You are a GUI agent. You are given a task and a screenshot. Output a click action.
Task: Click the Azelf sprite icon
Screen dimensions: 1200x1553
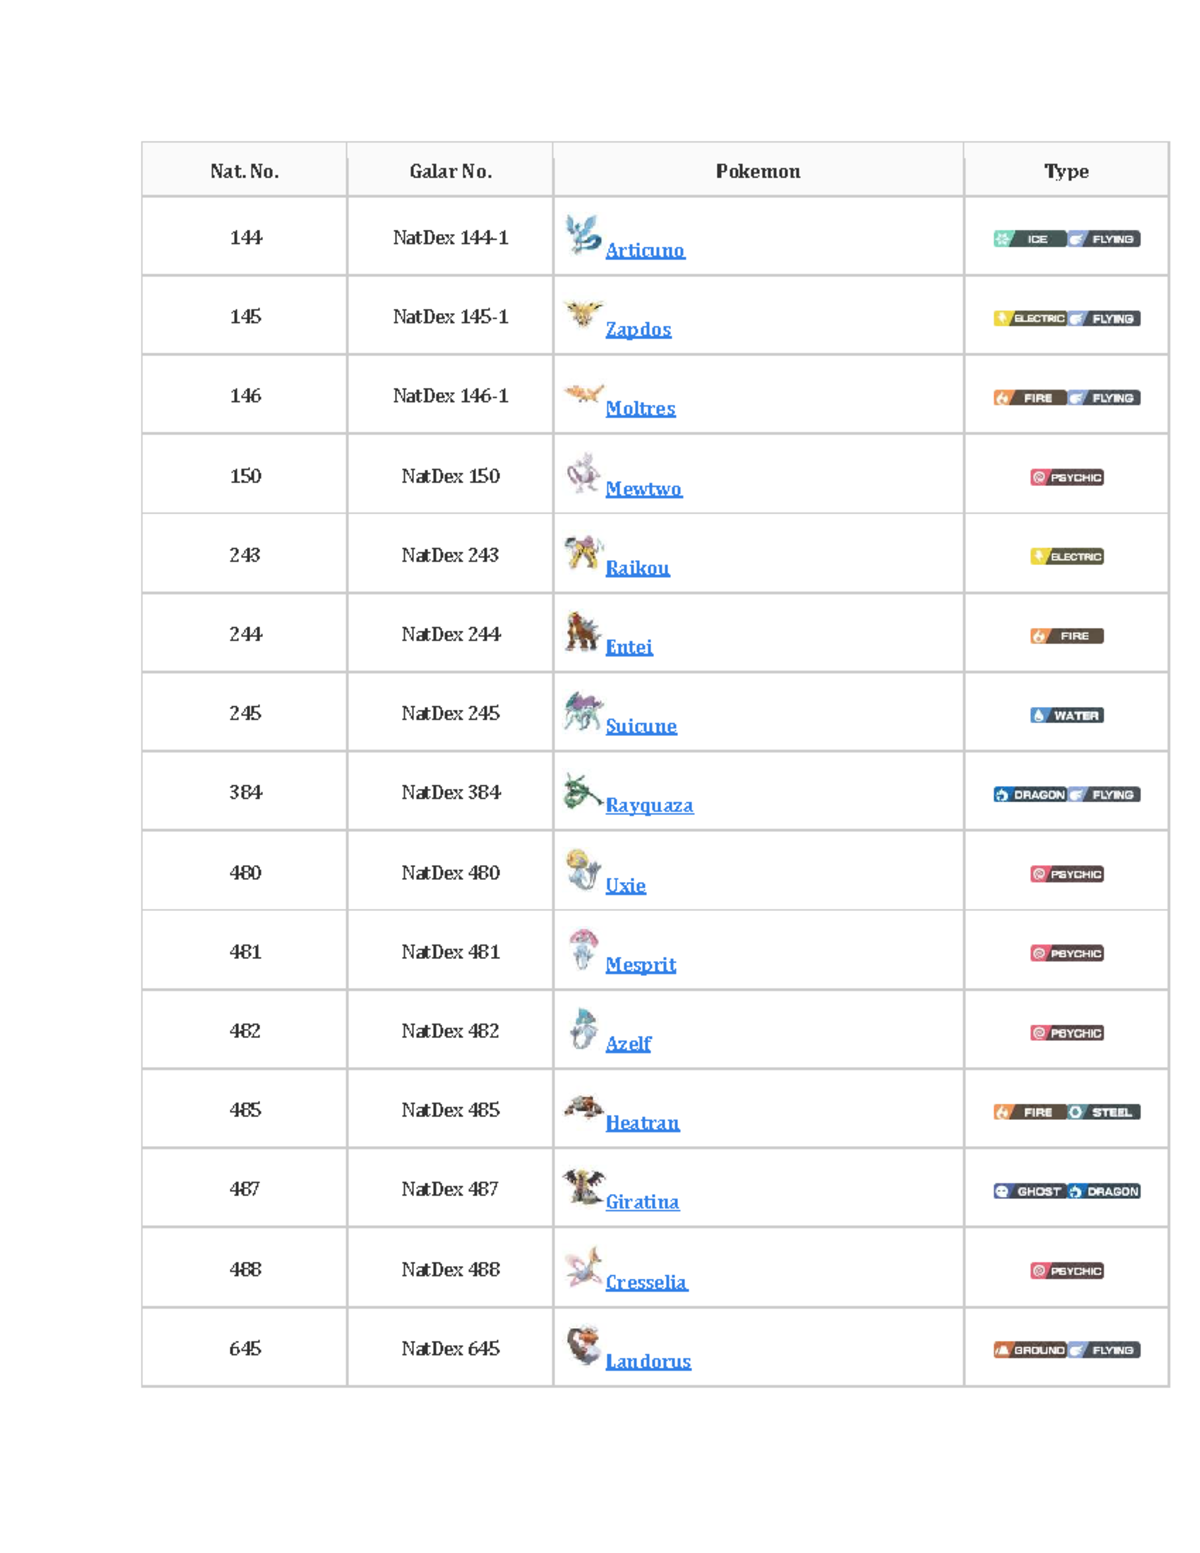pyautogui.click(x=583, y=1028)
